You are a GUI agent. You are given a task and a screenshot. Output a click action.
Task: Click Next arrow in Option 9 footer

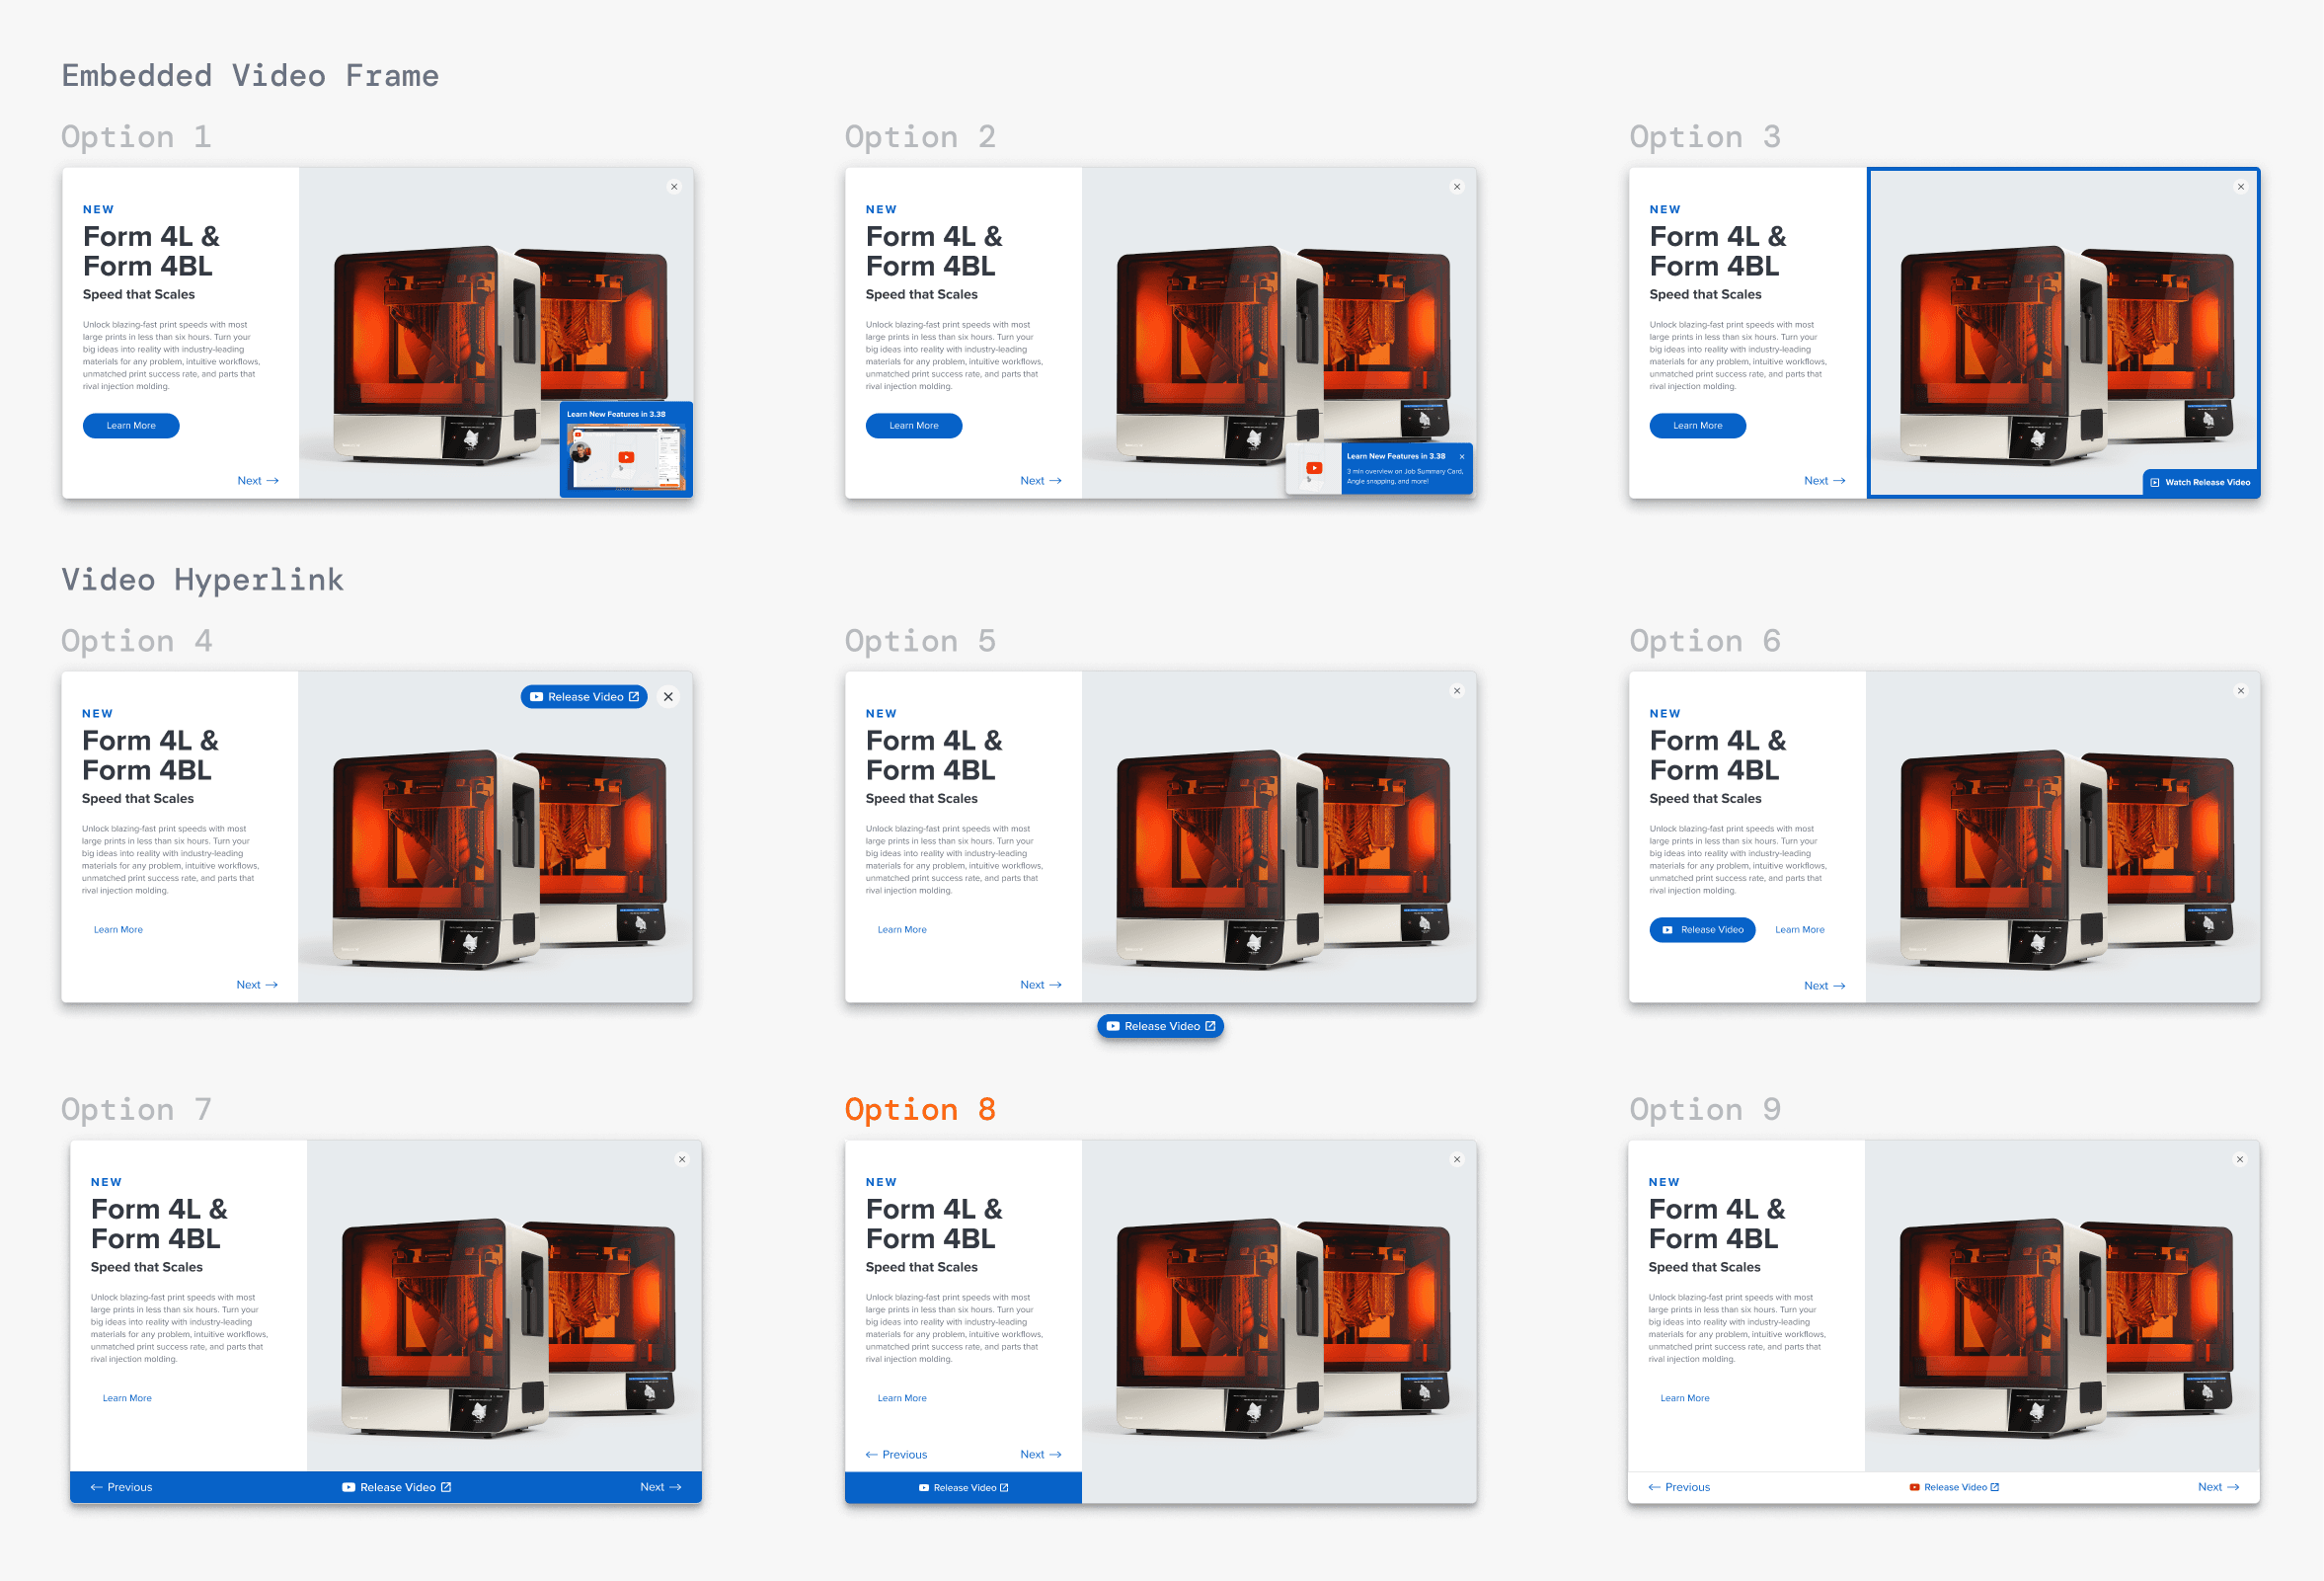(x=2218, y=1487)
